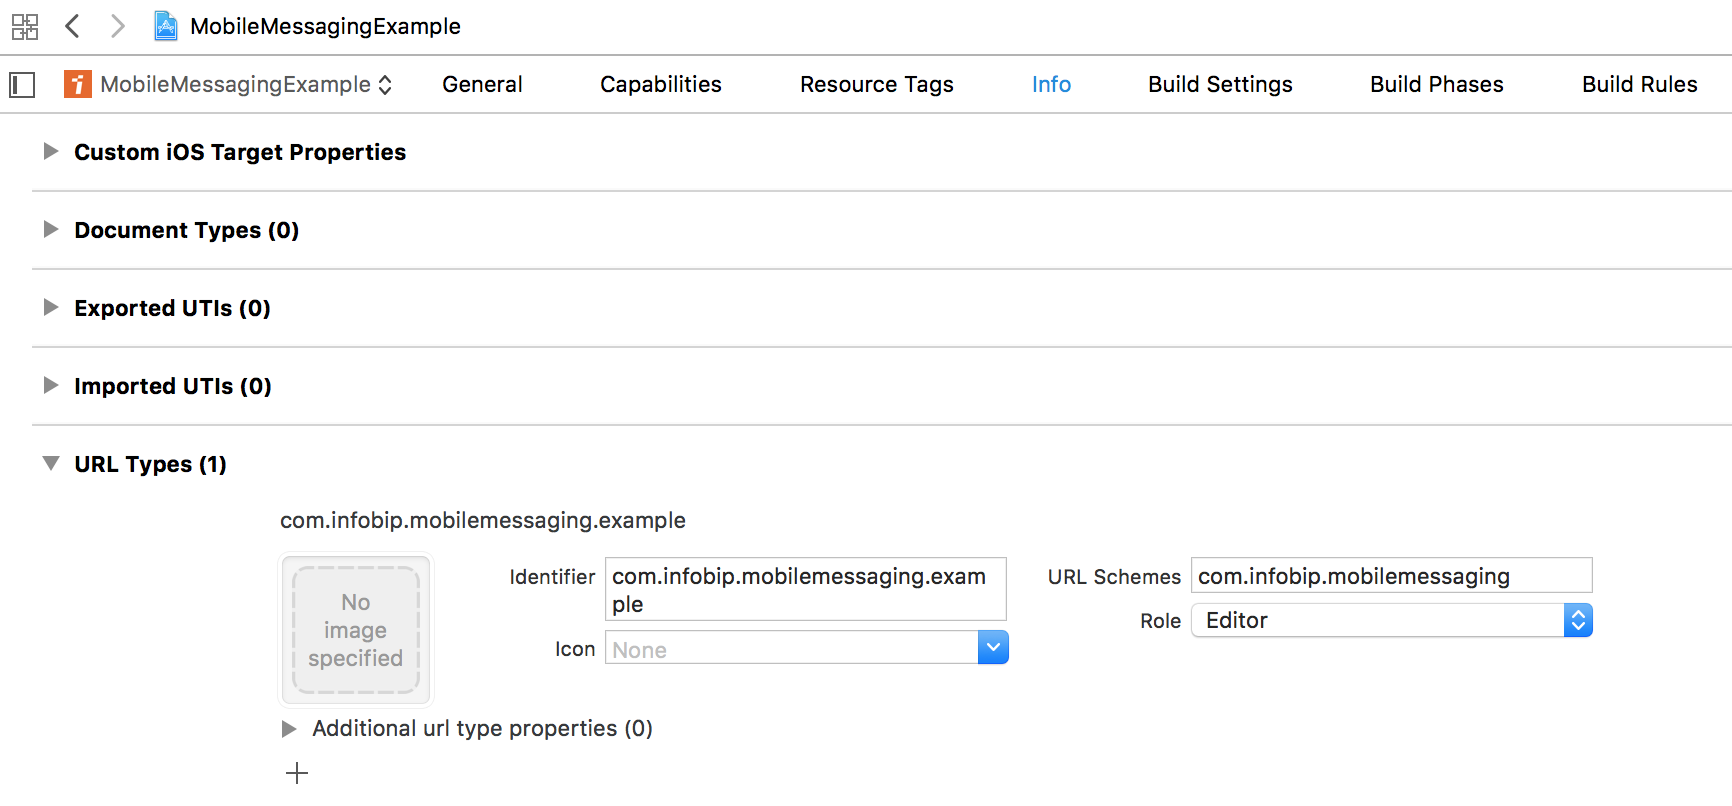This screenshot has height=806, width=1732.
Task: Expand Exported UTIs (0) section
Action: pyautogui.click(x=51, y=307)
